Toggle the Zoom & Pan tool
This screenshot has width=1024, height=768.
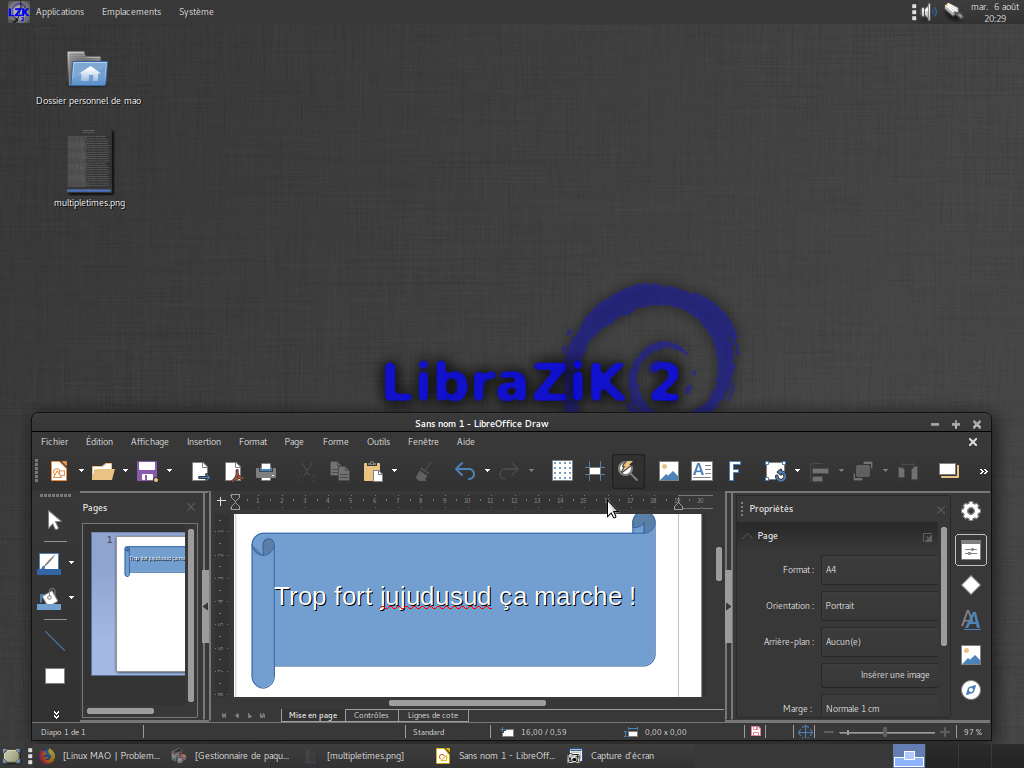(628, 471)
